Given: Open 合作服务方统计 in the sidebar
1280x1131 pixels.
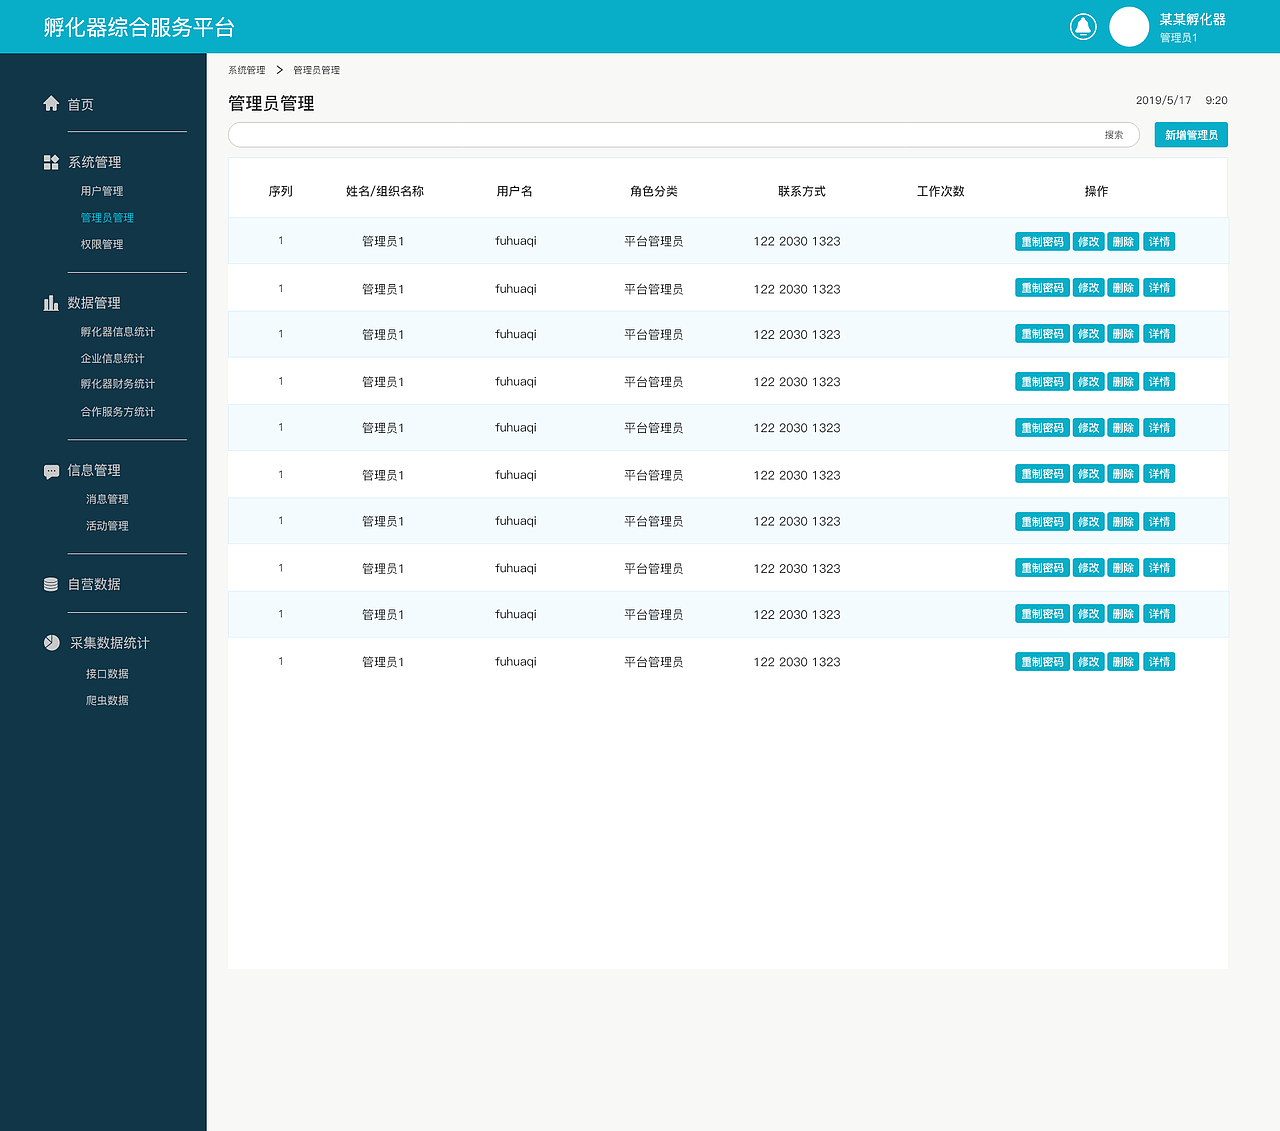Looking at the screenshot, I should point(118,412).
